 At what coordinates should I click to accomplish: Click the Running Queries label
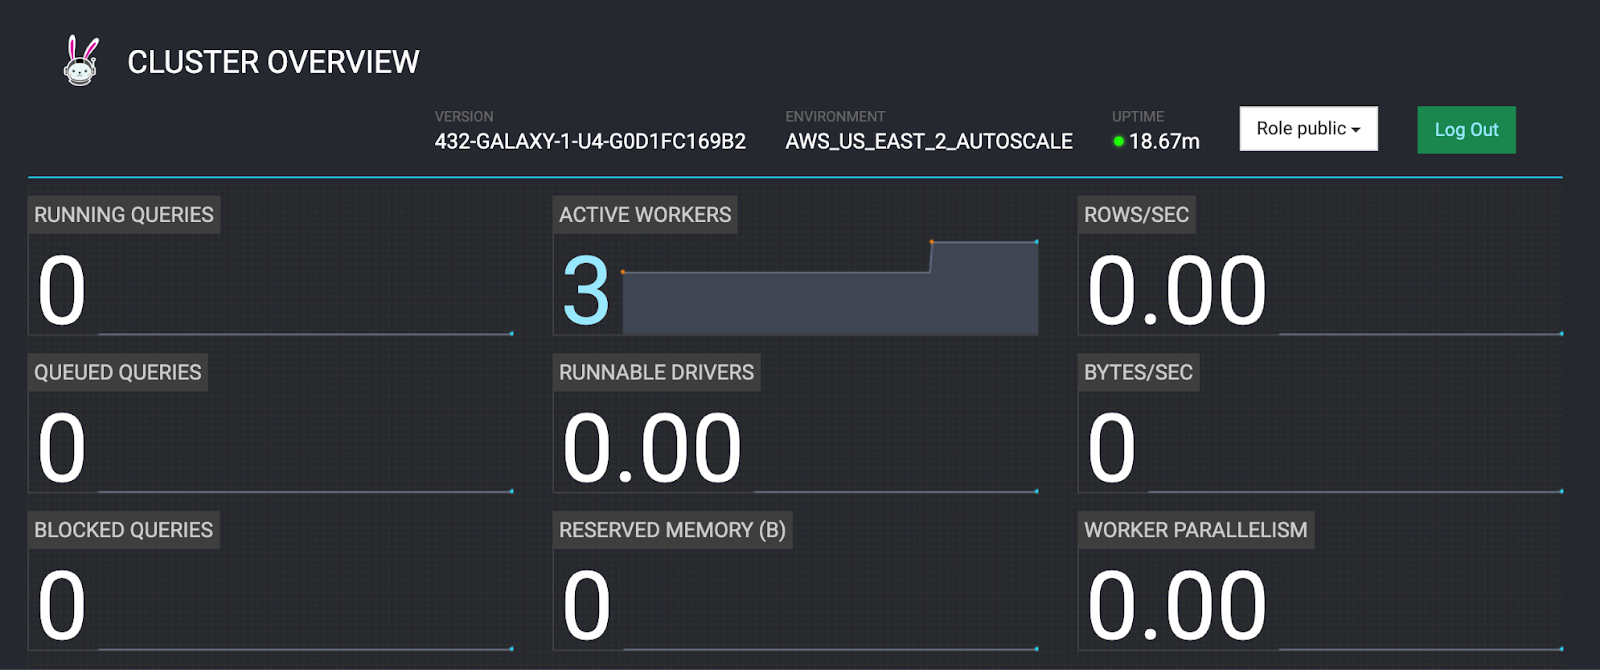pos(124,215)
